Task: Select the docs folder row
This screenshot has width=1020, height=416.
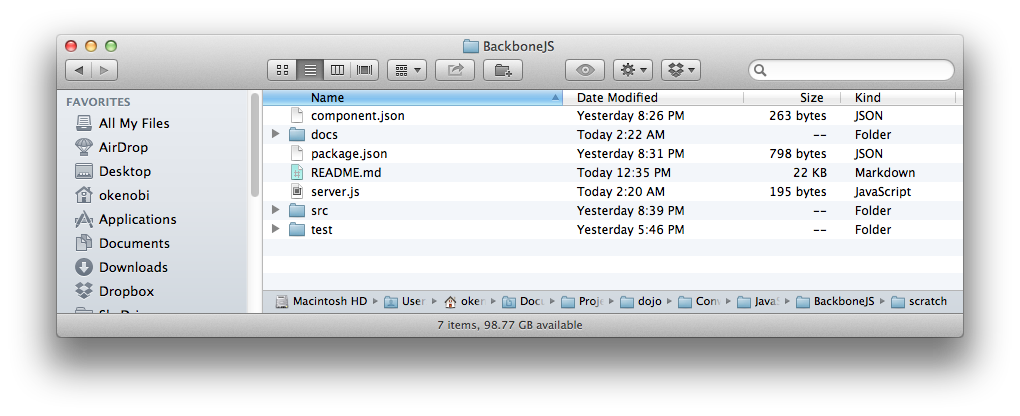Action: coord(612,135)
